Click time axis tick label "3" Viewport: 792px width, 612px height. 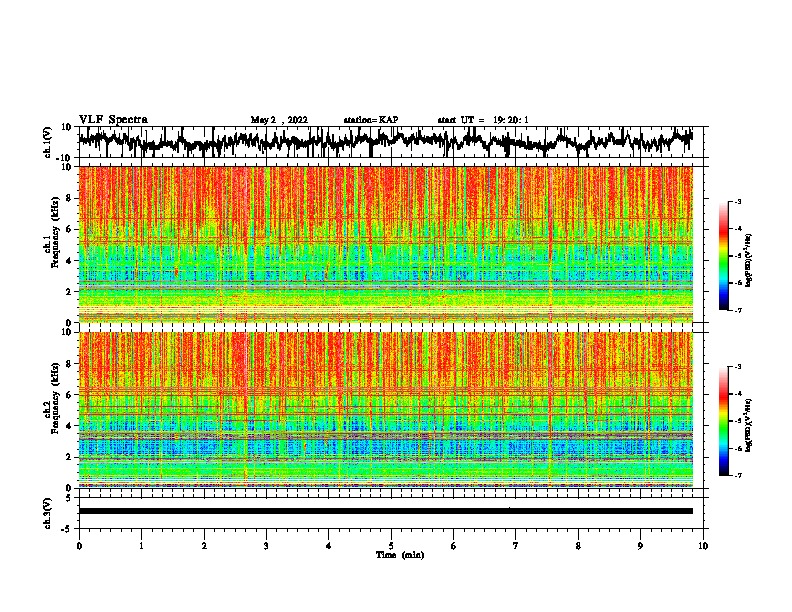coord(266,546)
